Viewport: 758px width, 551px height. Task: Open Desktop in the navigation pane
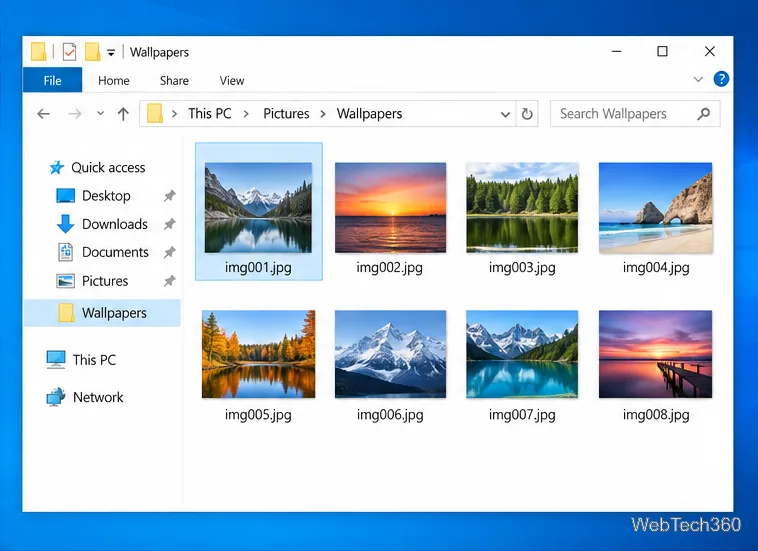point(93,196)
